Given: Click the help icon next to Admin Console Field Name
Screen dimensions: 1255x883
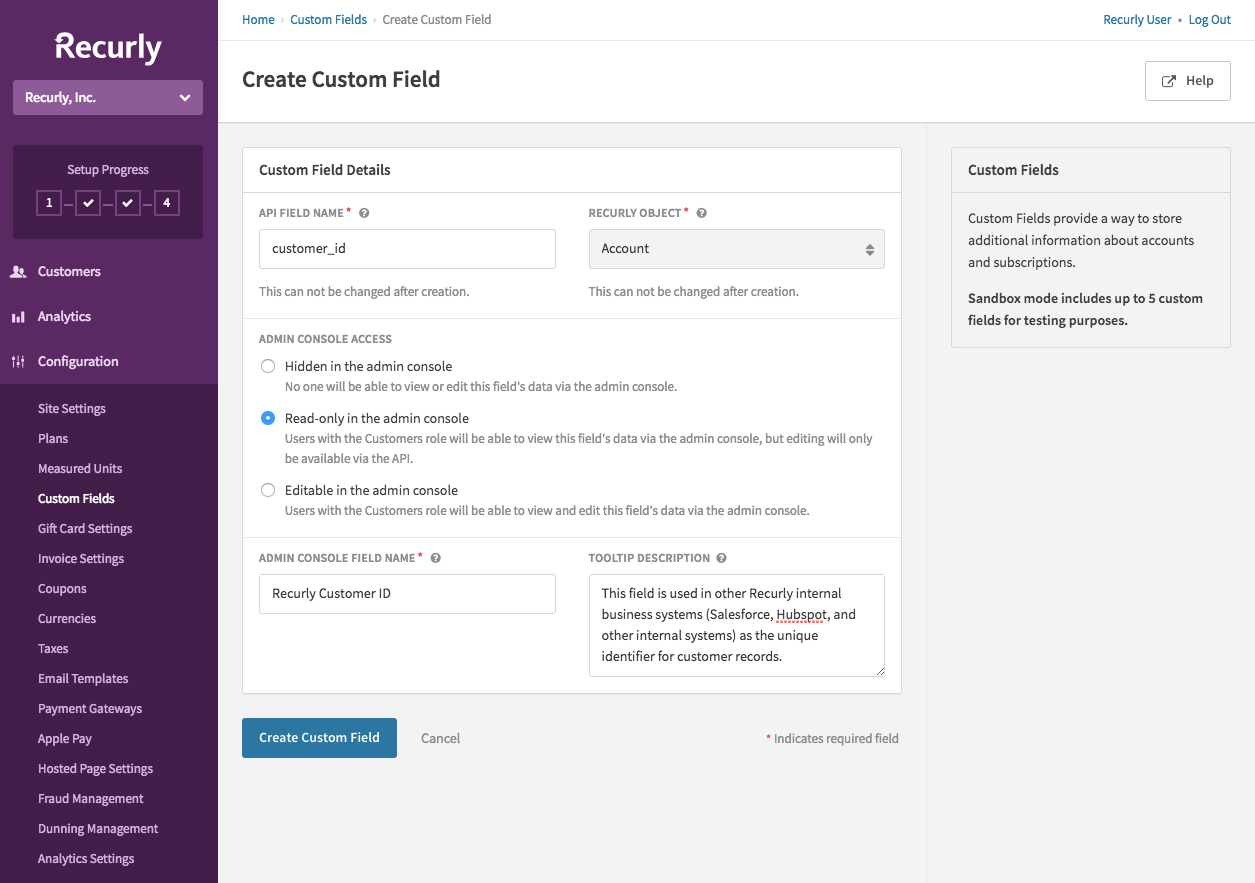Looking at the screenshot, I should coord(436,557).
